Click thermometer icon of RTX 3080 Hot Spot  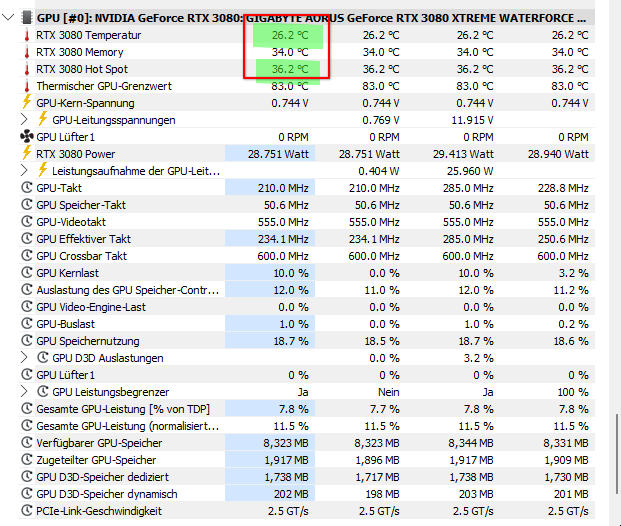tap(27, 69)
